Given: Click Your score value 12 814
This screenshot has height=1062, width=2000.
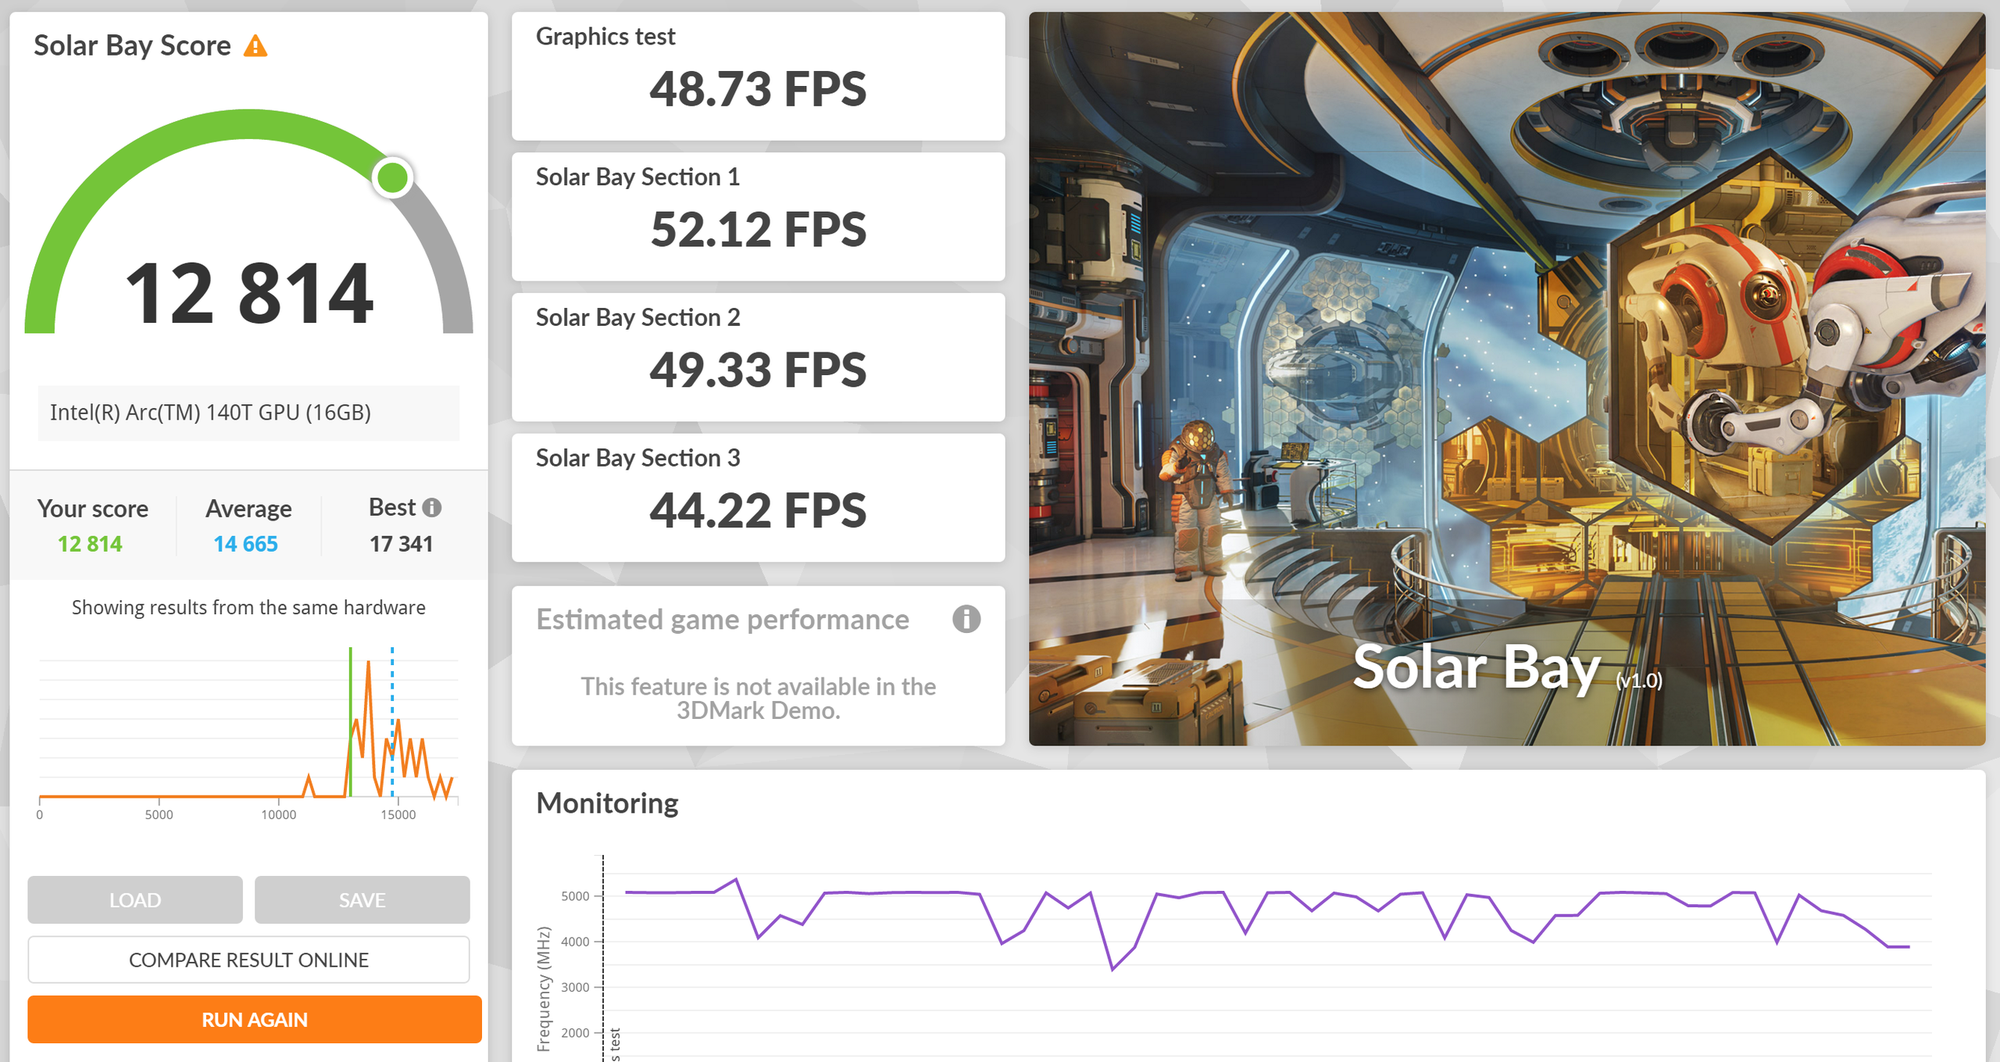Looking at the screenshot, I should pyautogui.click(x=90, y=544).
